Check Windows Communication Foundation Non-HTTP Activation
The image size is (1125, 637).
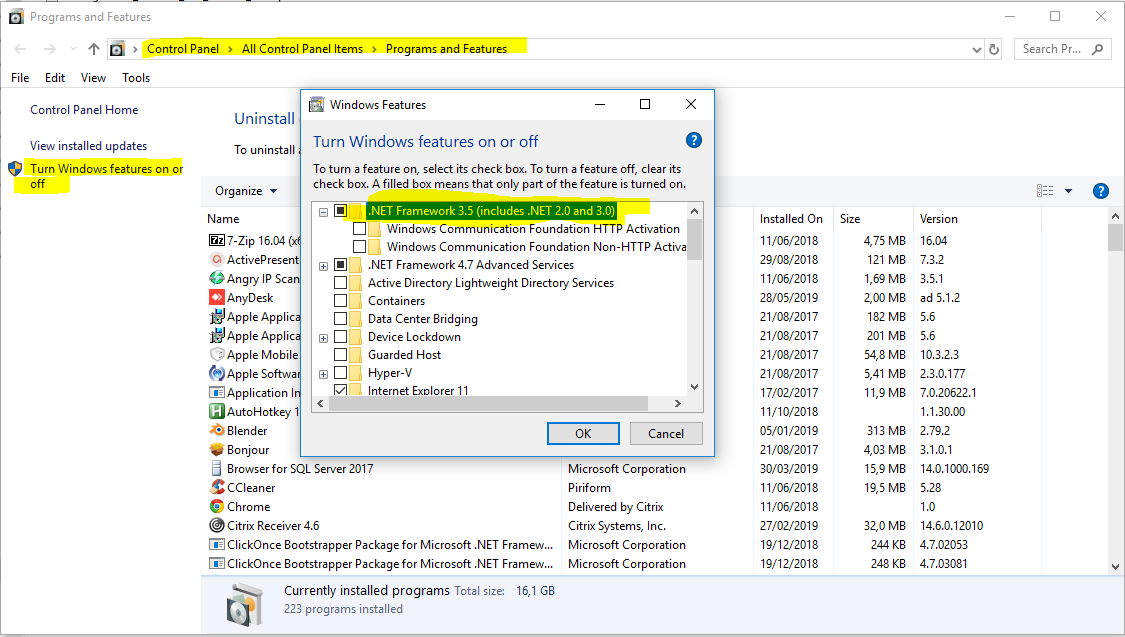[359, 247]
